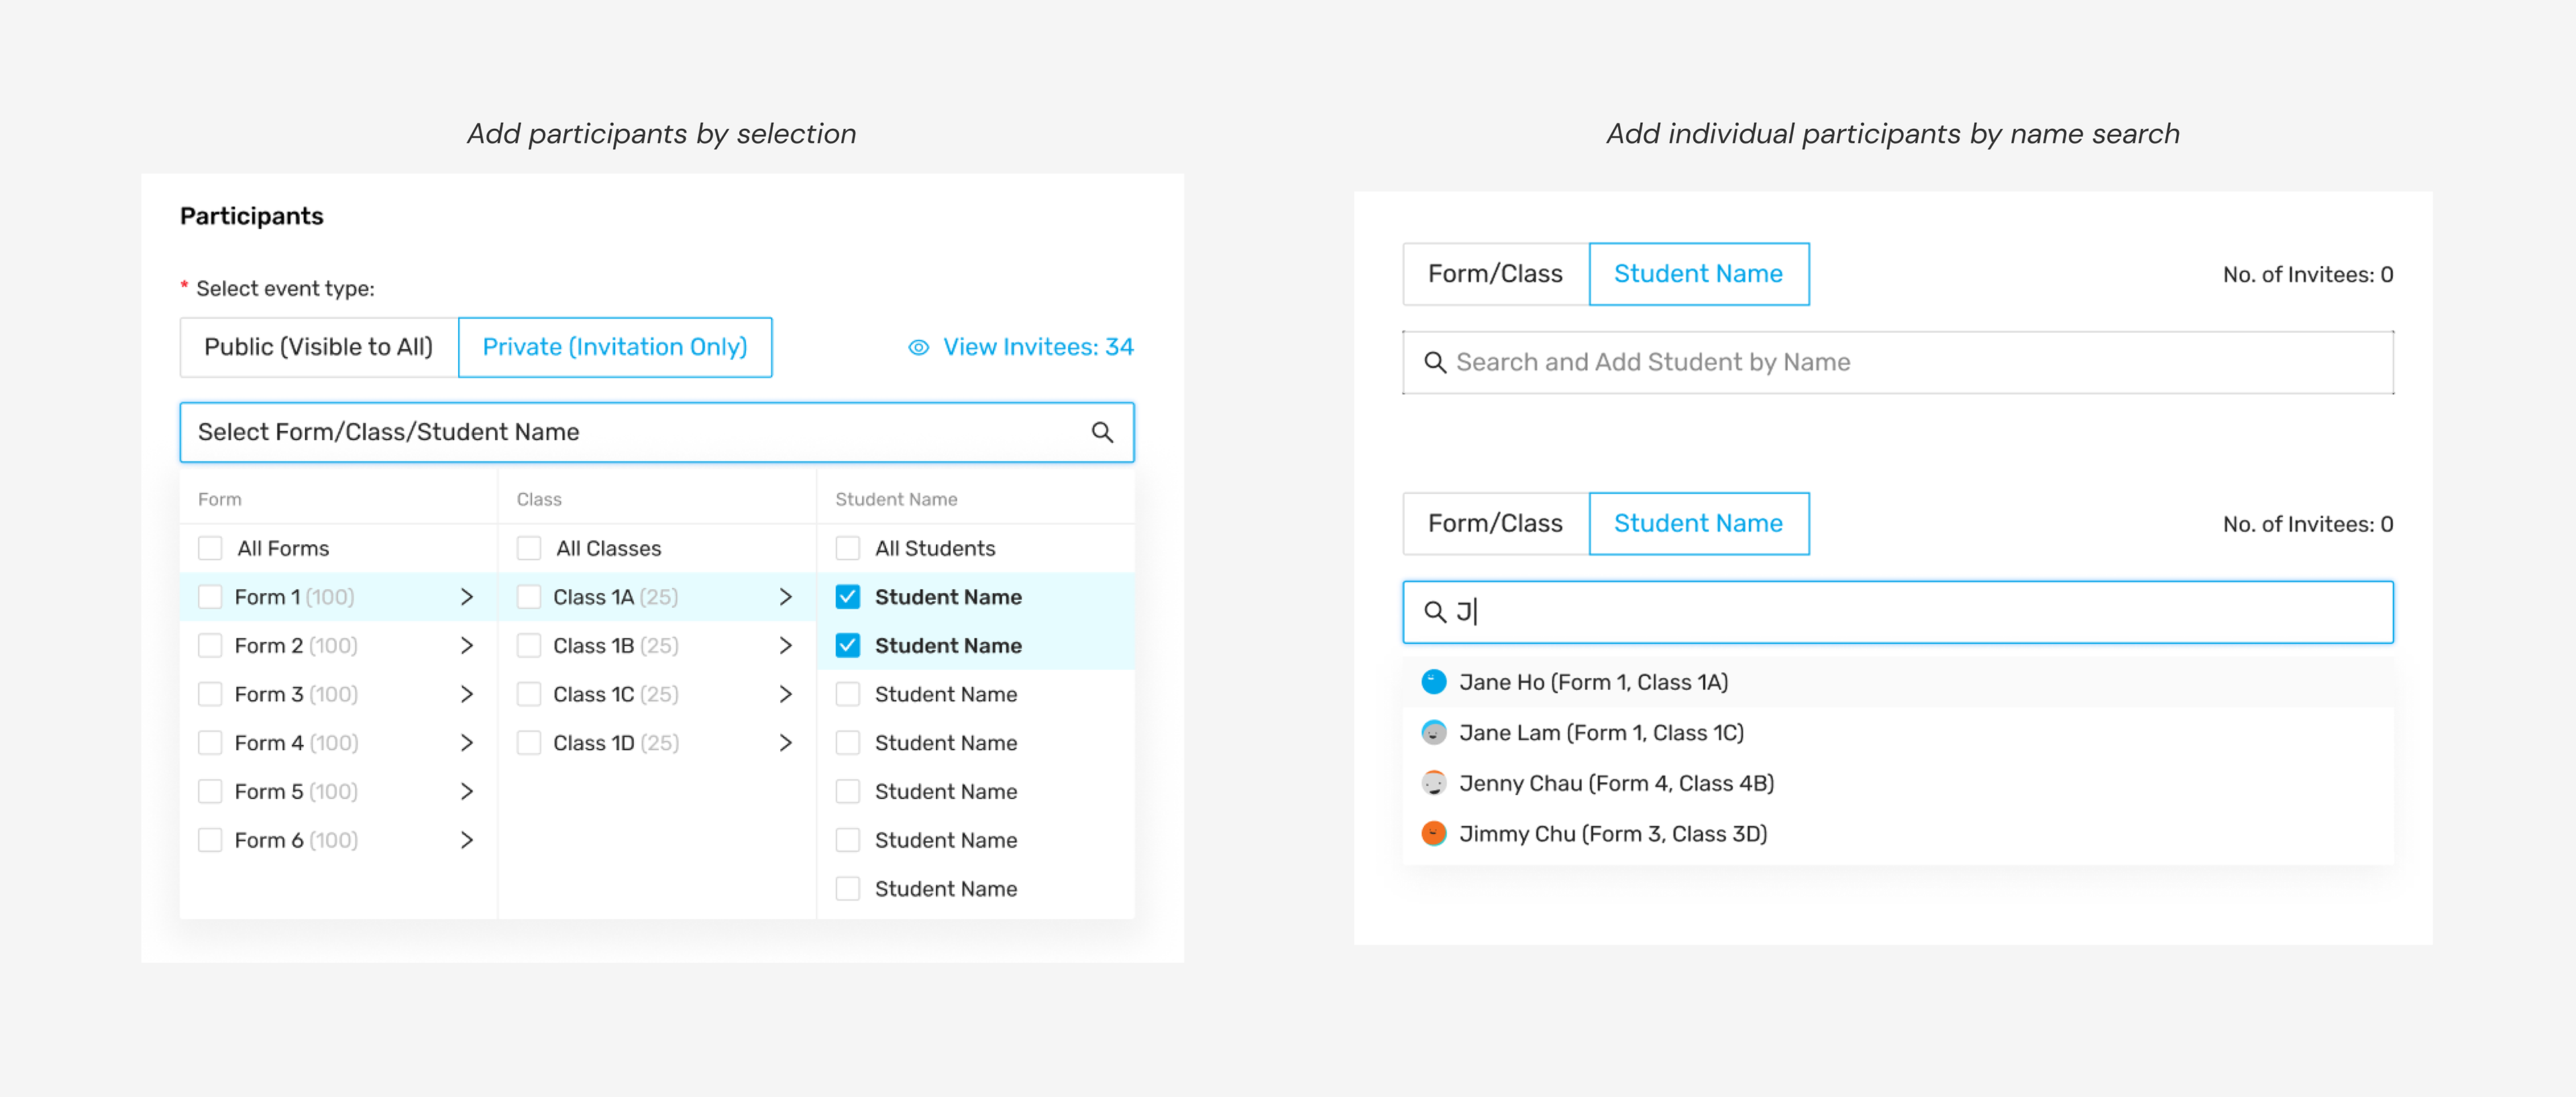Select Public (Visible to All) event type

(x=319, y=347)
